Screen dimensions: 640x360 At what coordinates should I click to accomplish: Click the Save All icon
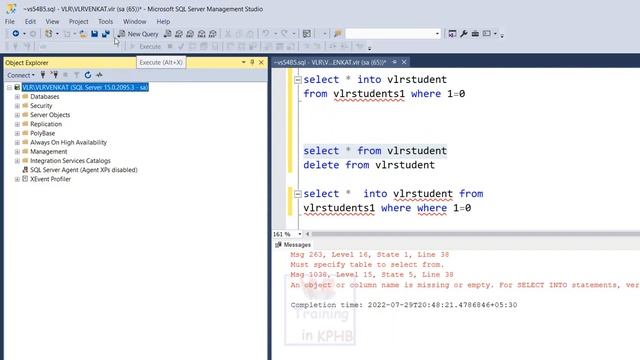coord(106,34)
